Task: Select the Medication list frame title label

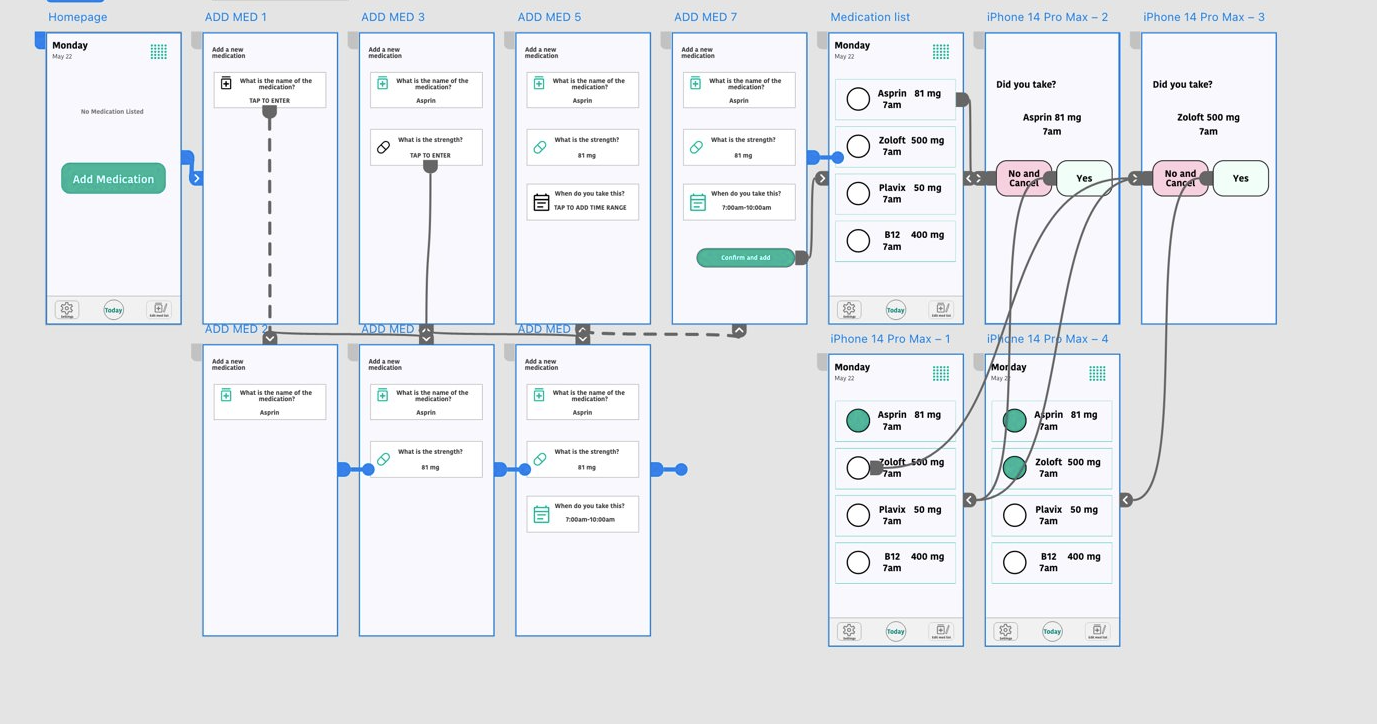Action: point(870,17)
